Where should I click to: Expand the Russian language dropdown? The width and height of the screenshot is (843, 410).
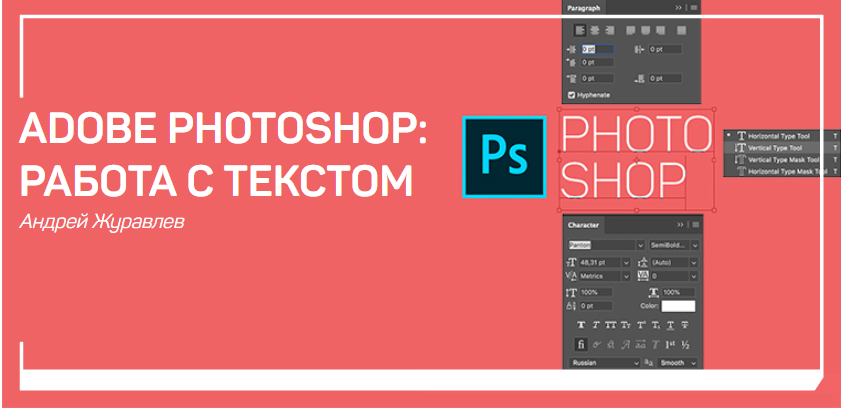604,363
